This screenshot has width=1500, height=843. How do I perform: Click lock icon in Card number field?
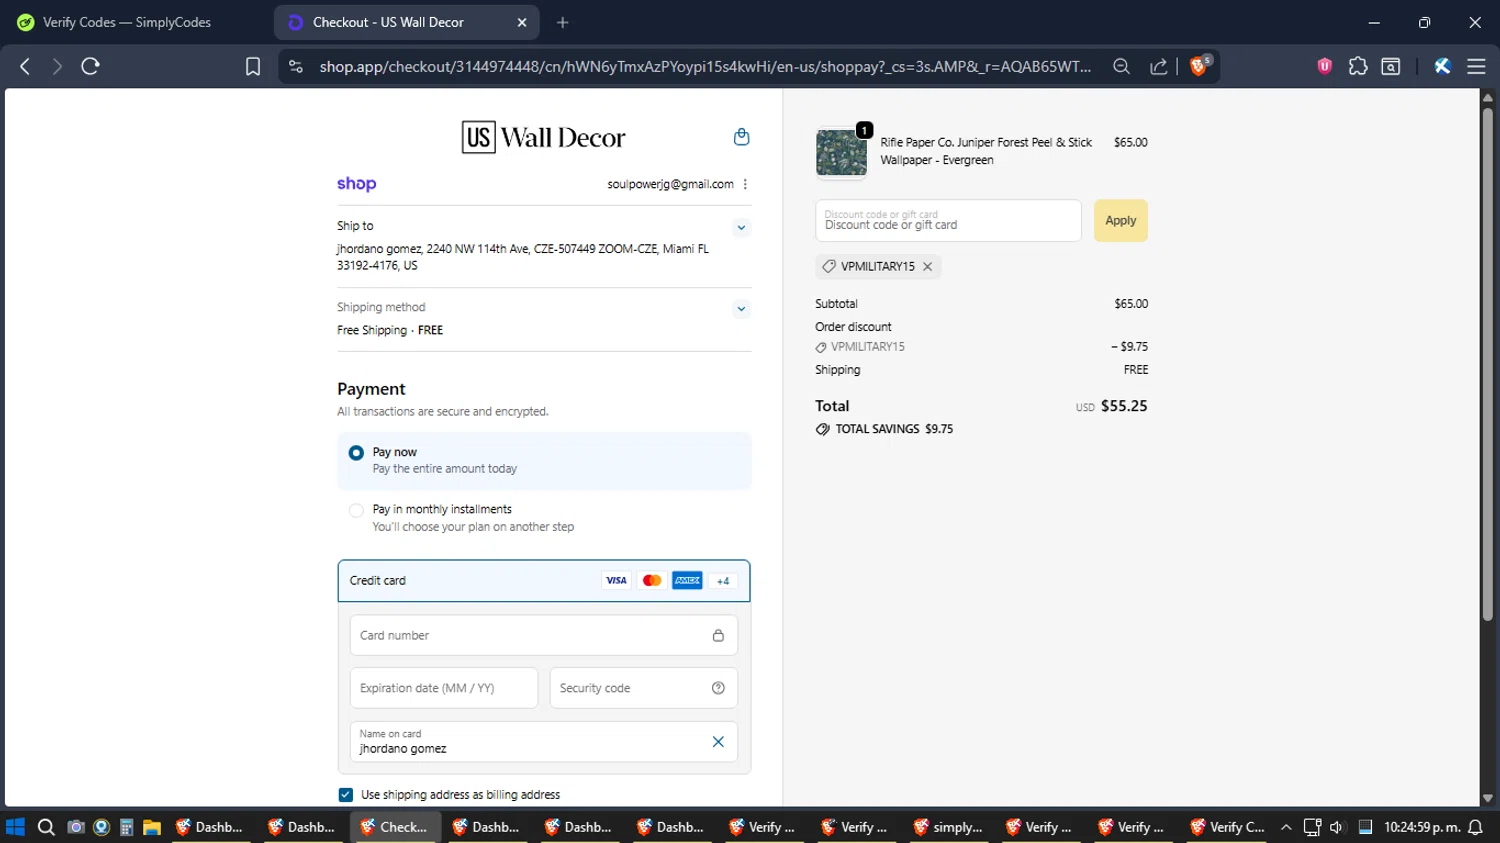click(718, 636)
